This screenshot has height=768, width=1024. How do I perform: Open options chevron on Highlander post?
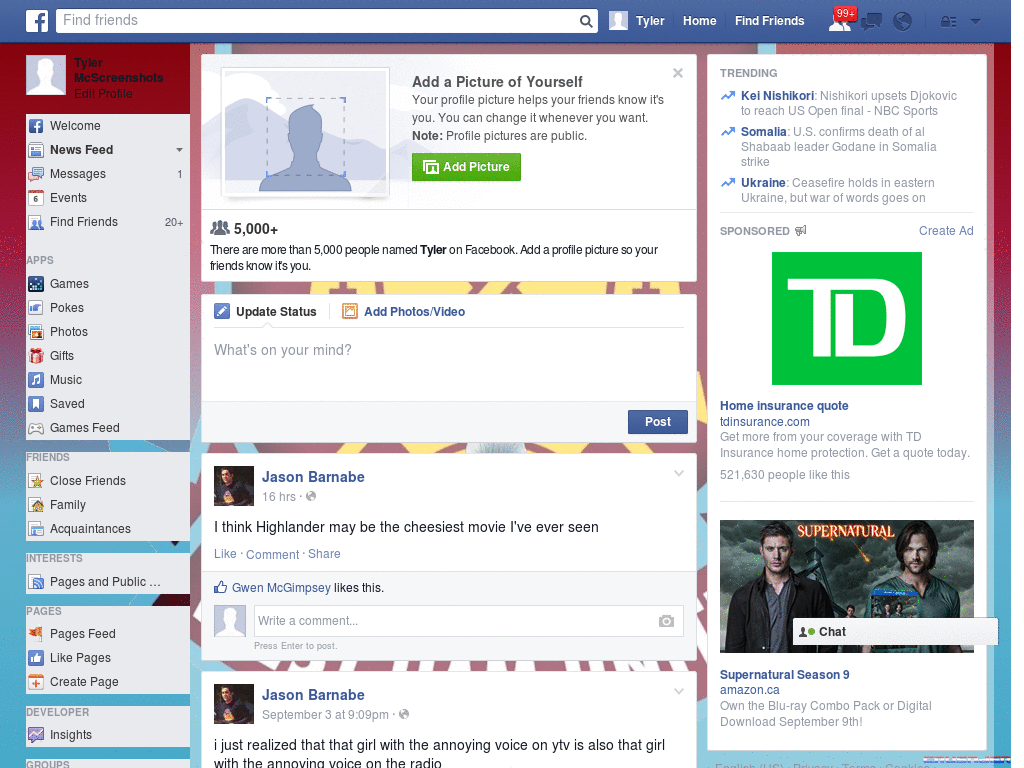[x=679, y=473]
